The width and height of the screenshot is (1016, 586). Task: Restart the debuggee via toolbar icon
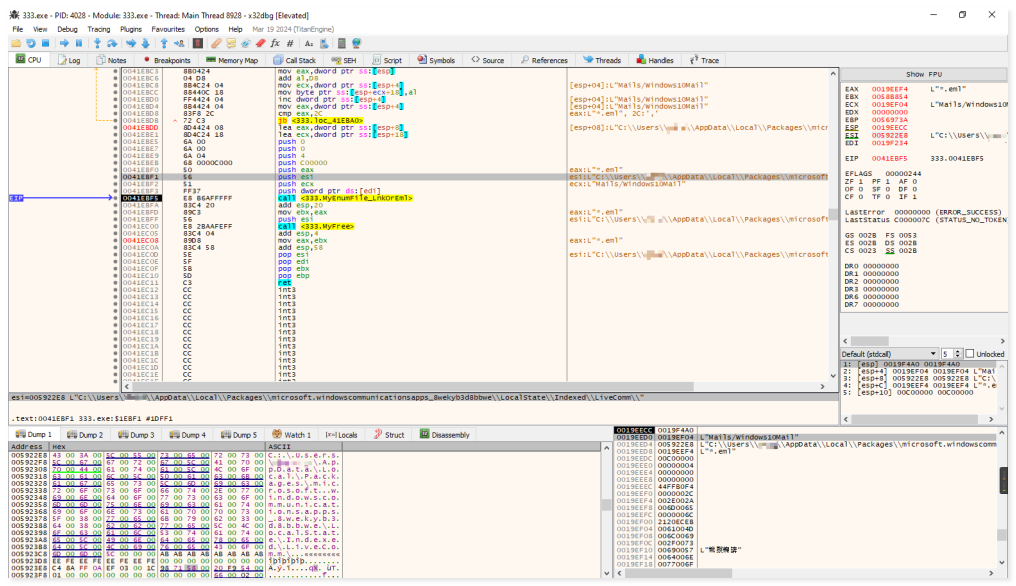[32, 44]
